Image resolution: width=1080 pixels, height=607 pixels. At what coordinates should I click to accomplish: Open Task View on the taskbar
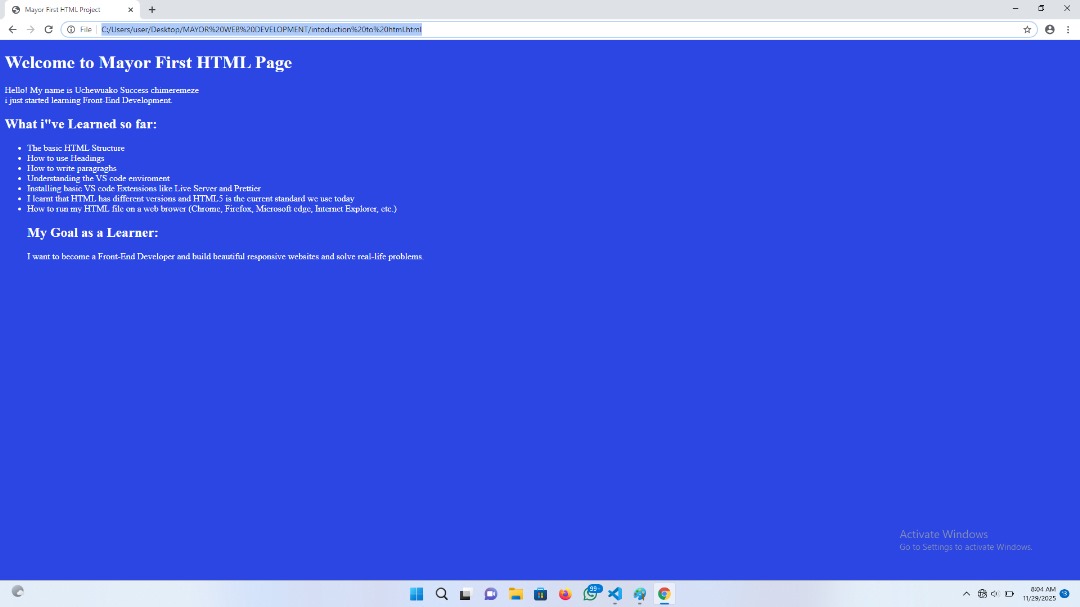click(x=466, y=594)
